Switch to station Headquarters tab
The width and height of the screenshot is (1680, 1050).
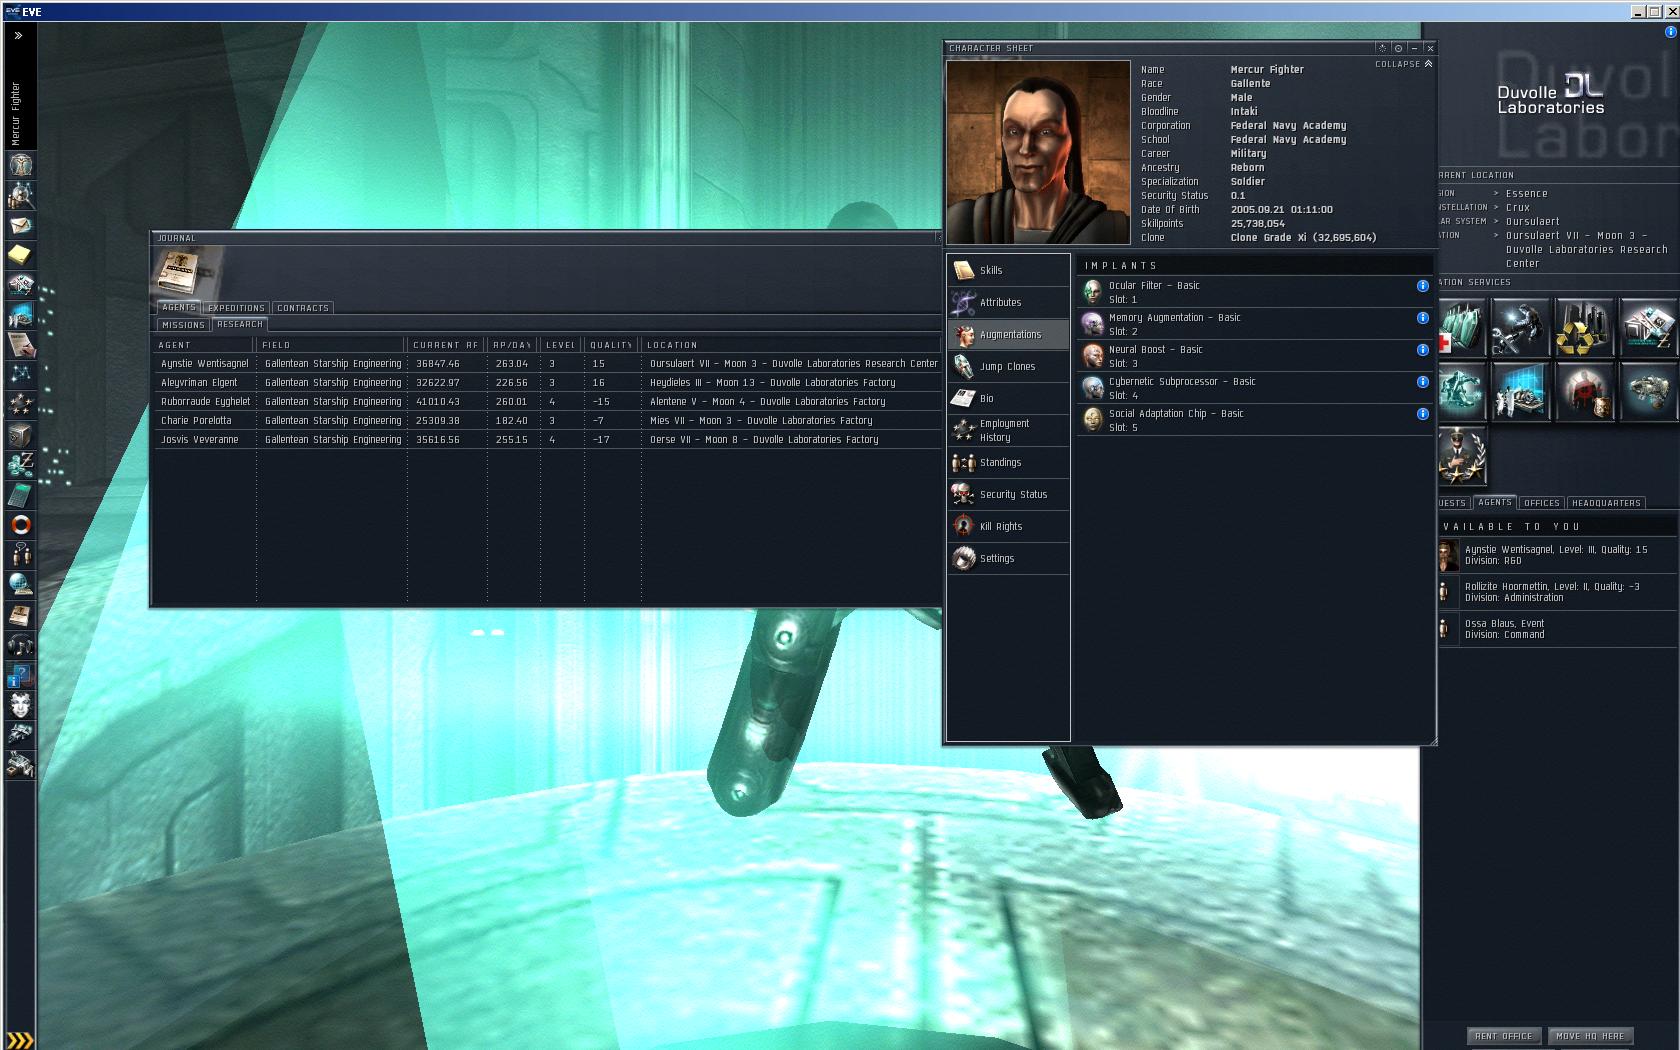click(x=1606, y=503)
